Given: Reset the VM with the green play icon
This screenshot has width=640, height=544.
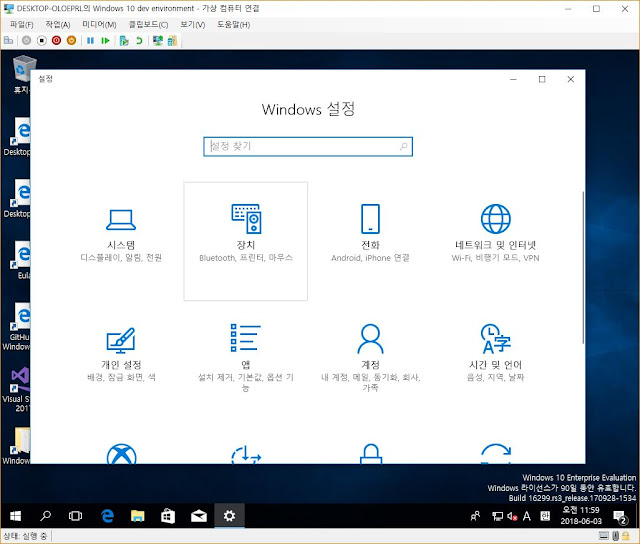Looking at the screenshot, I should [105, 40].
